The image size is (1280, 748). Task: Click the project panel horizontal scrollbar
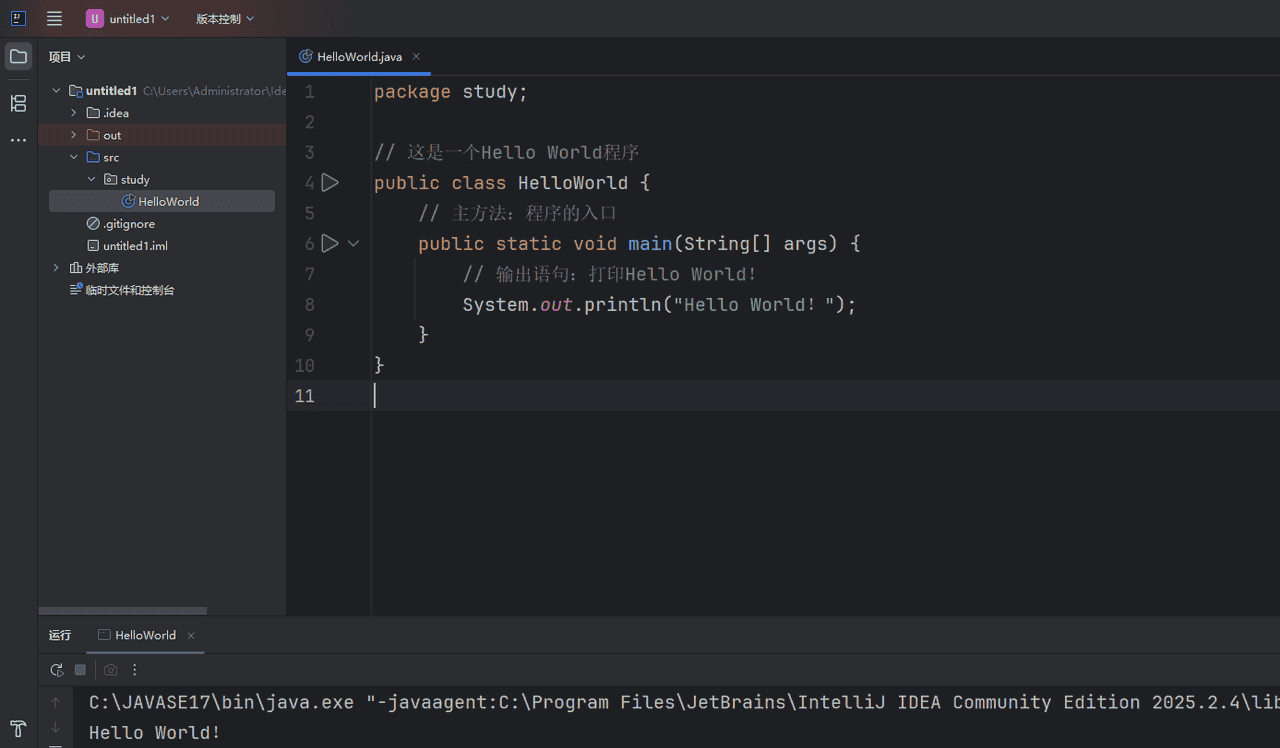tap(122, 610)
